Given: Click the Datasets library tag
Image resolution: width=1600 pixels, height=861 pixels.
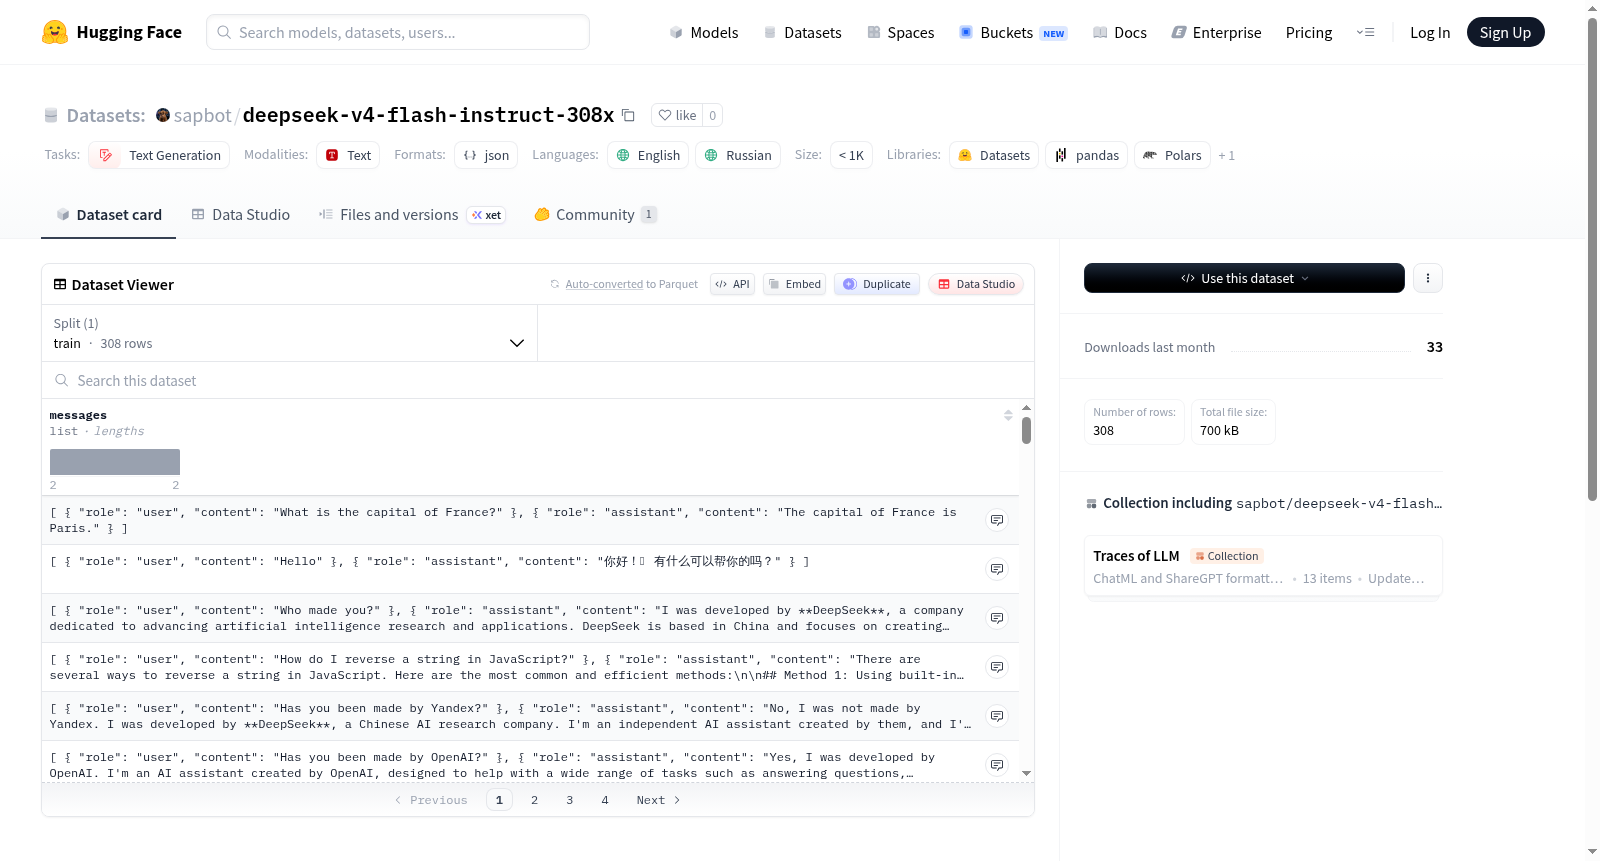Looking at the screenshot, I should pos(994,155).
